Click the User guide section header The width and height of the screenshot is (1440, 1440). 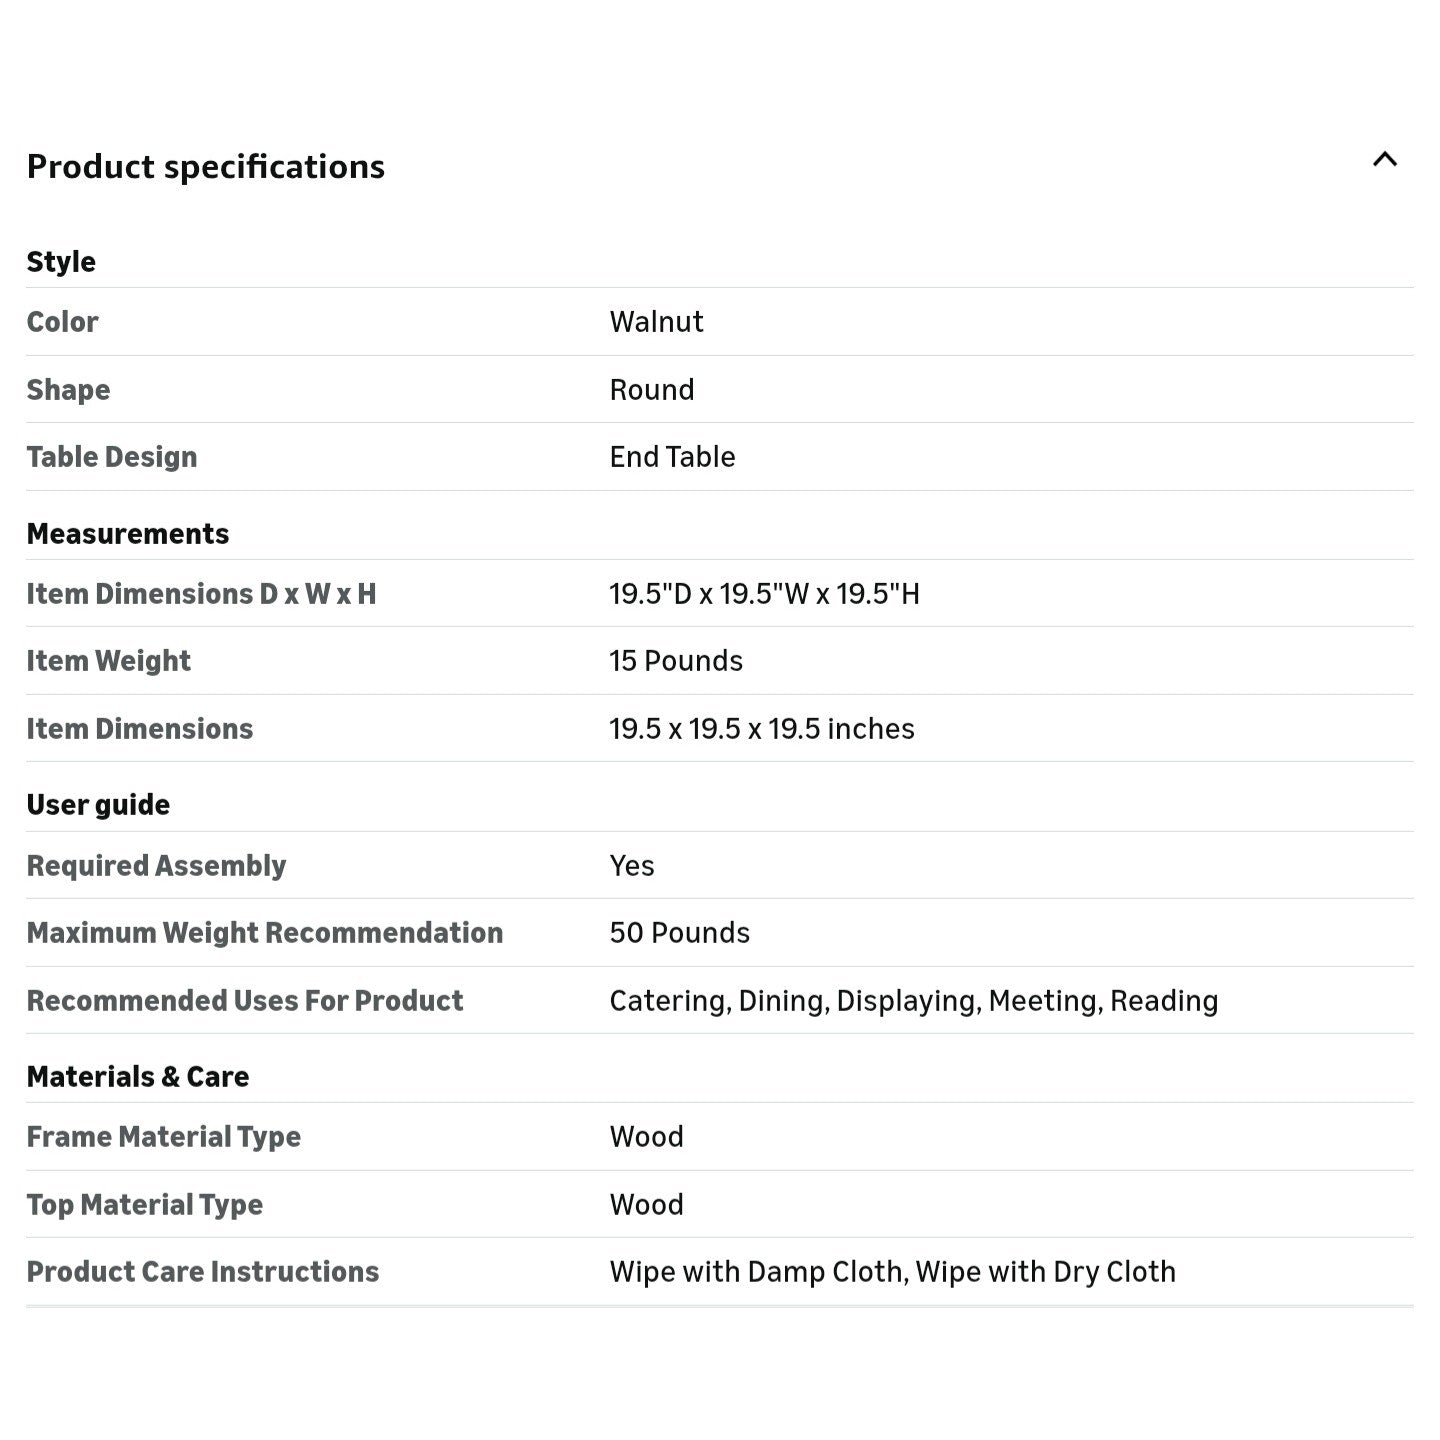(x=98, y=805)
